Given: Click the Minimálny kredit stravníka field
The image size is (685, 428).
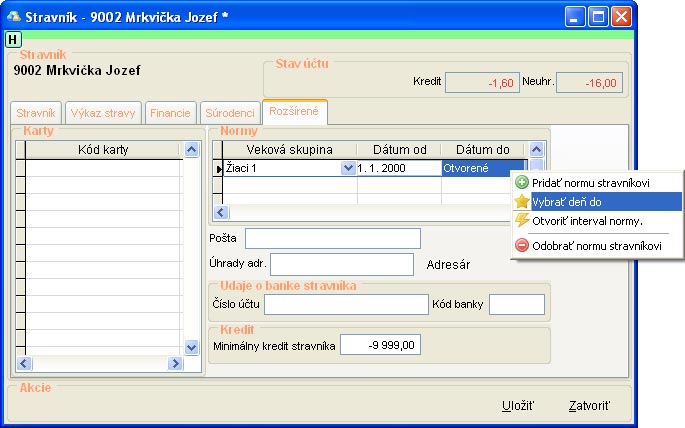Looking at the screenshot, I should (x=381, y=345).
